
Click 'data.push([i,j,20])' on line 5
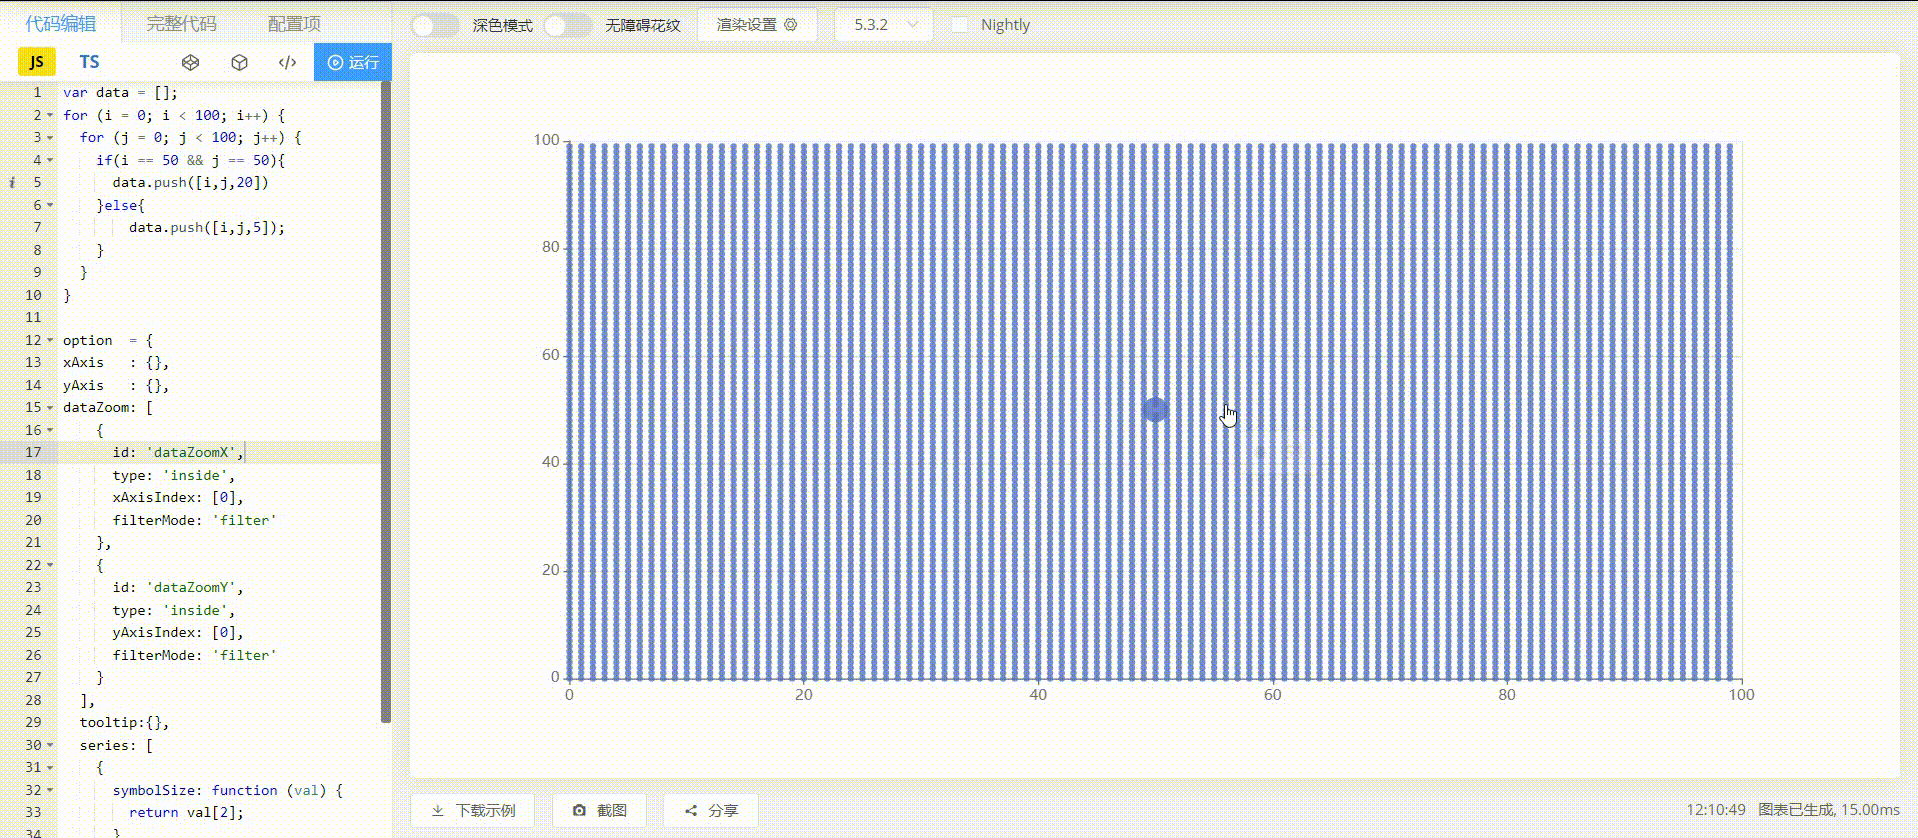pyautogui.click(x=190, y=182)
